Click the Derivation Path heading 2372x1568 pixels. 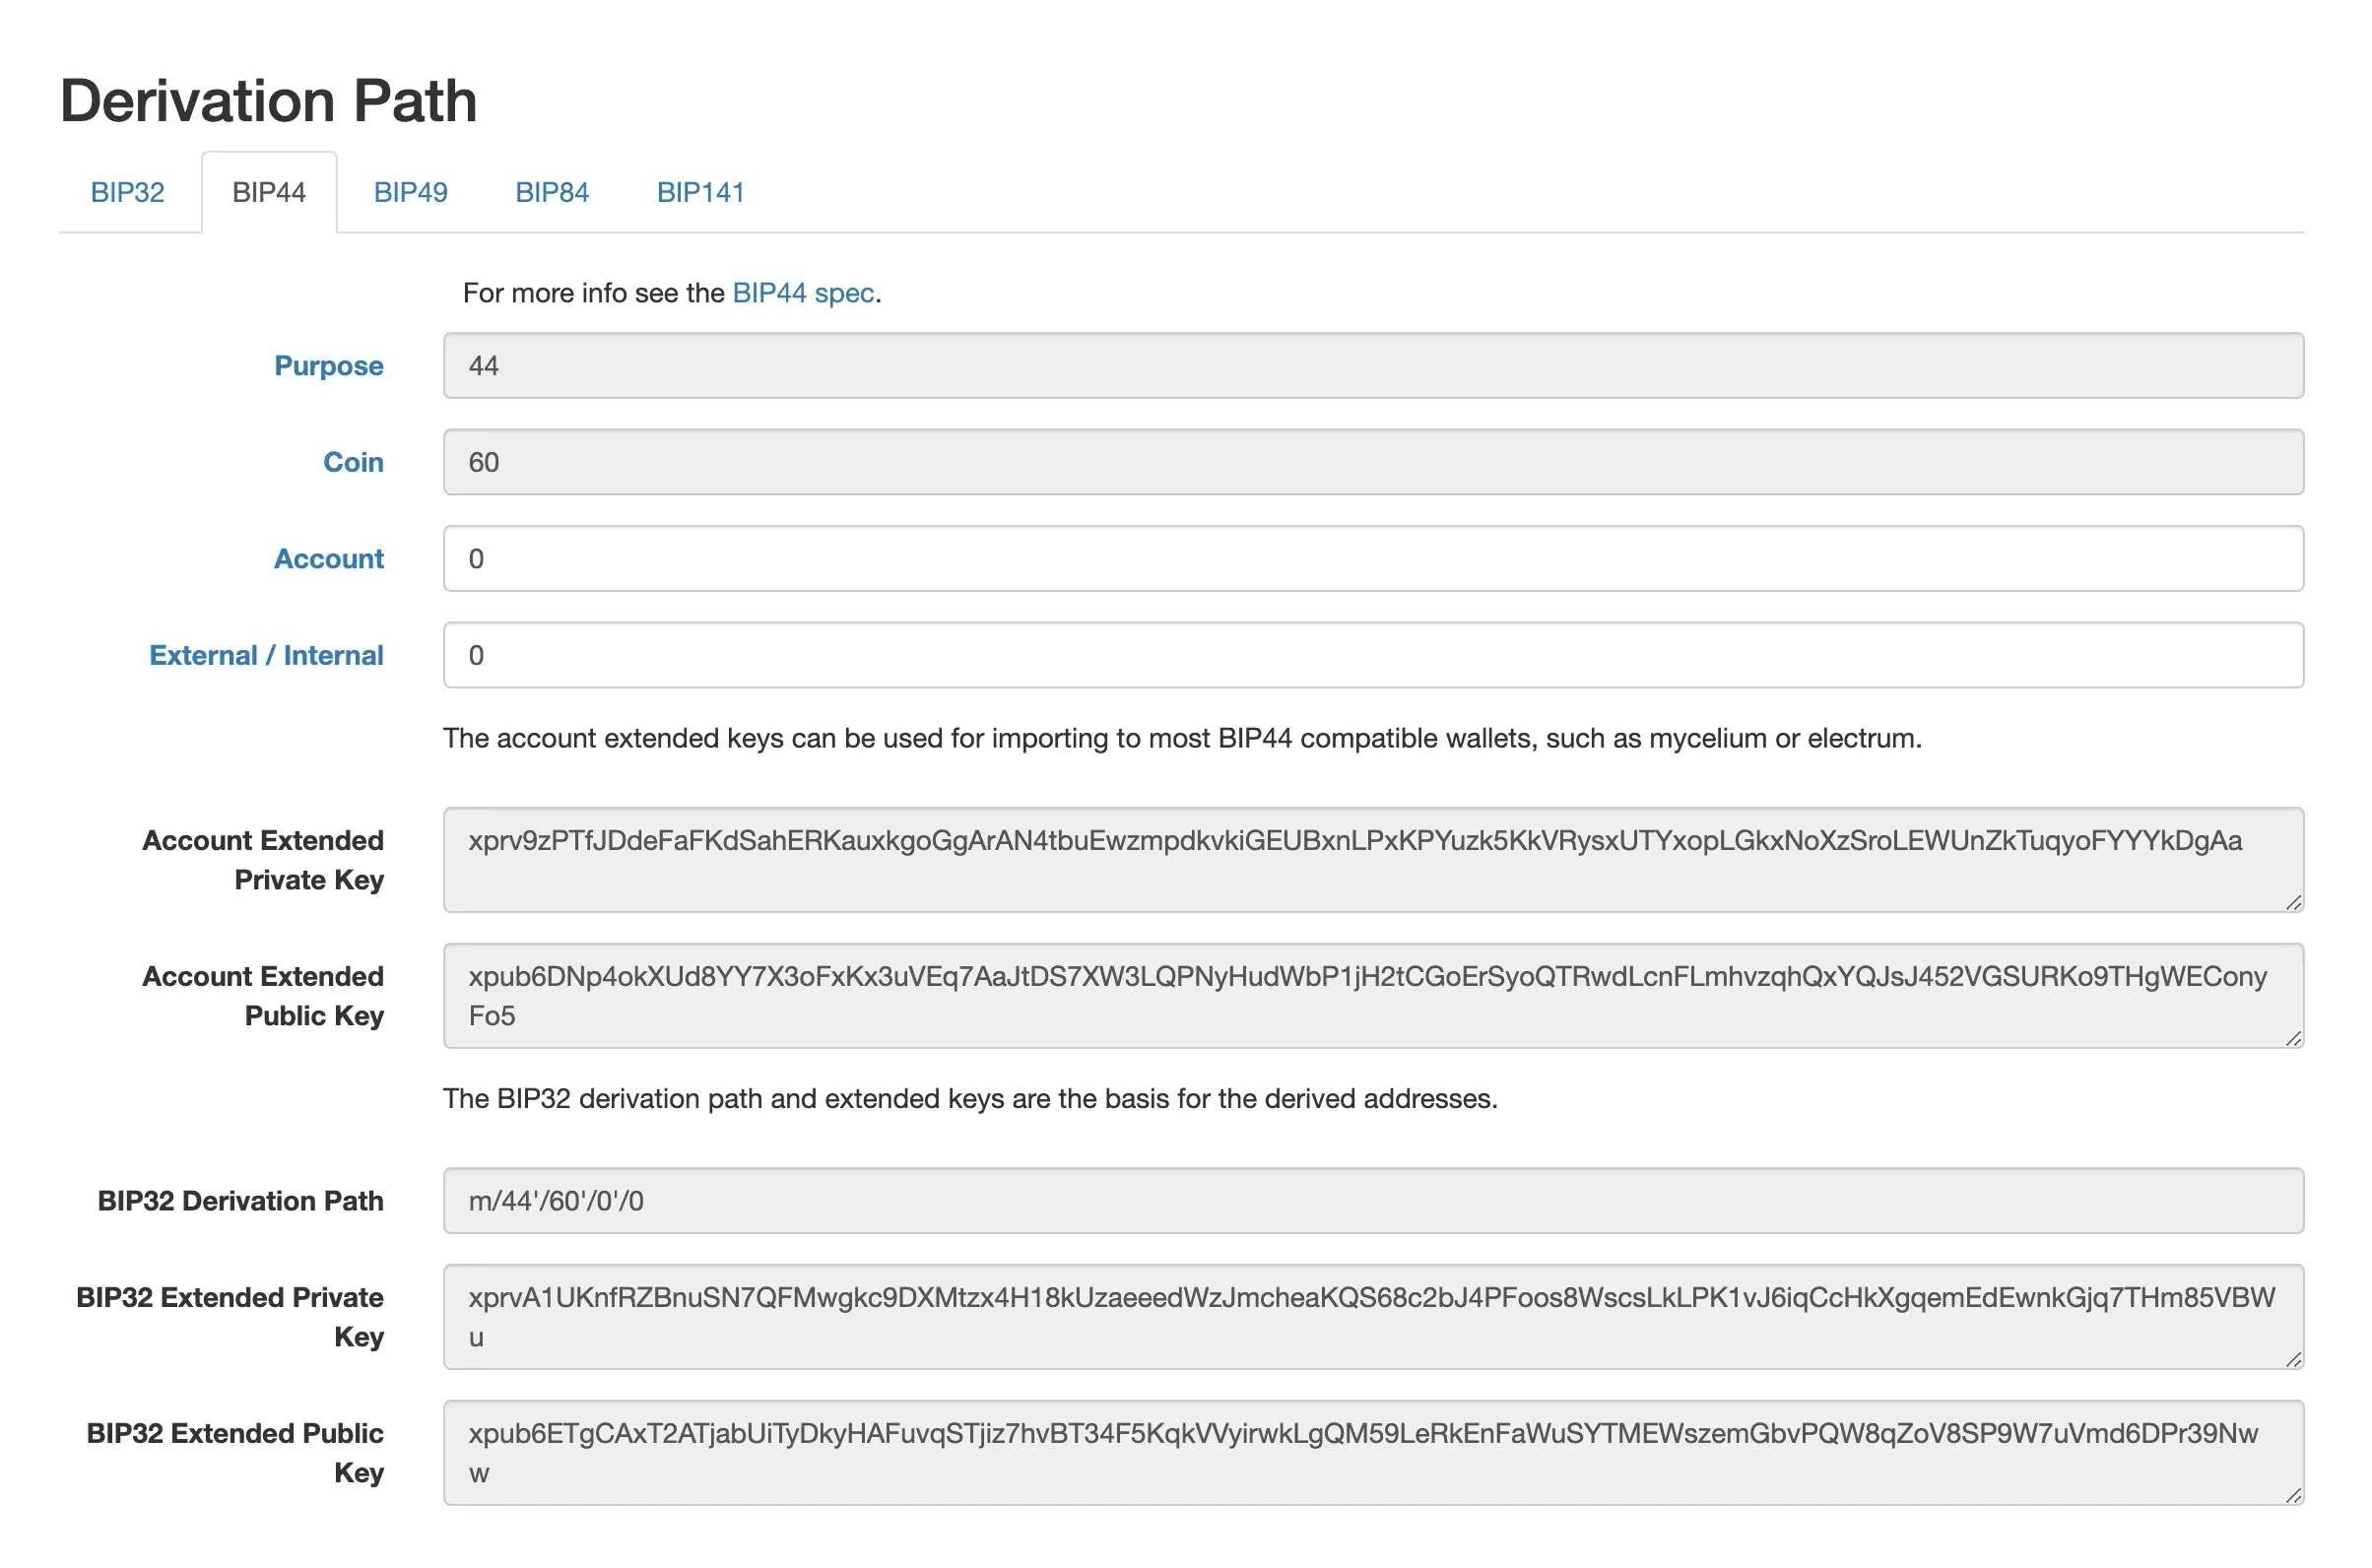(269, 101)
